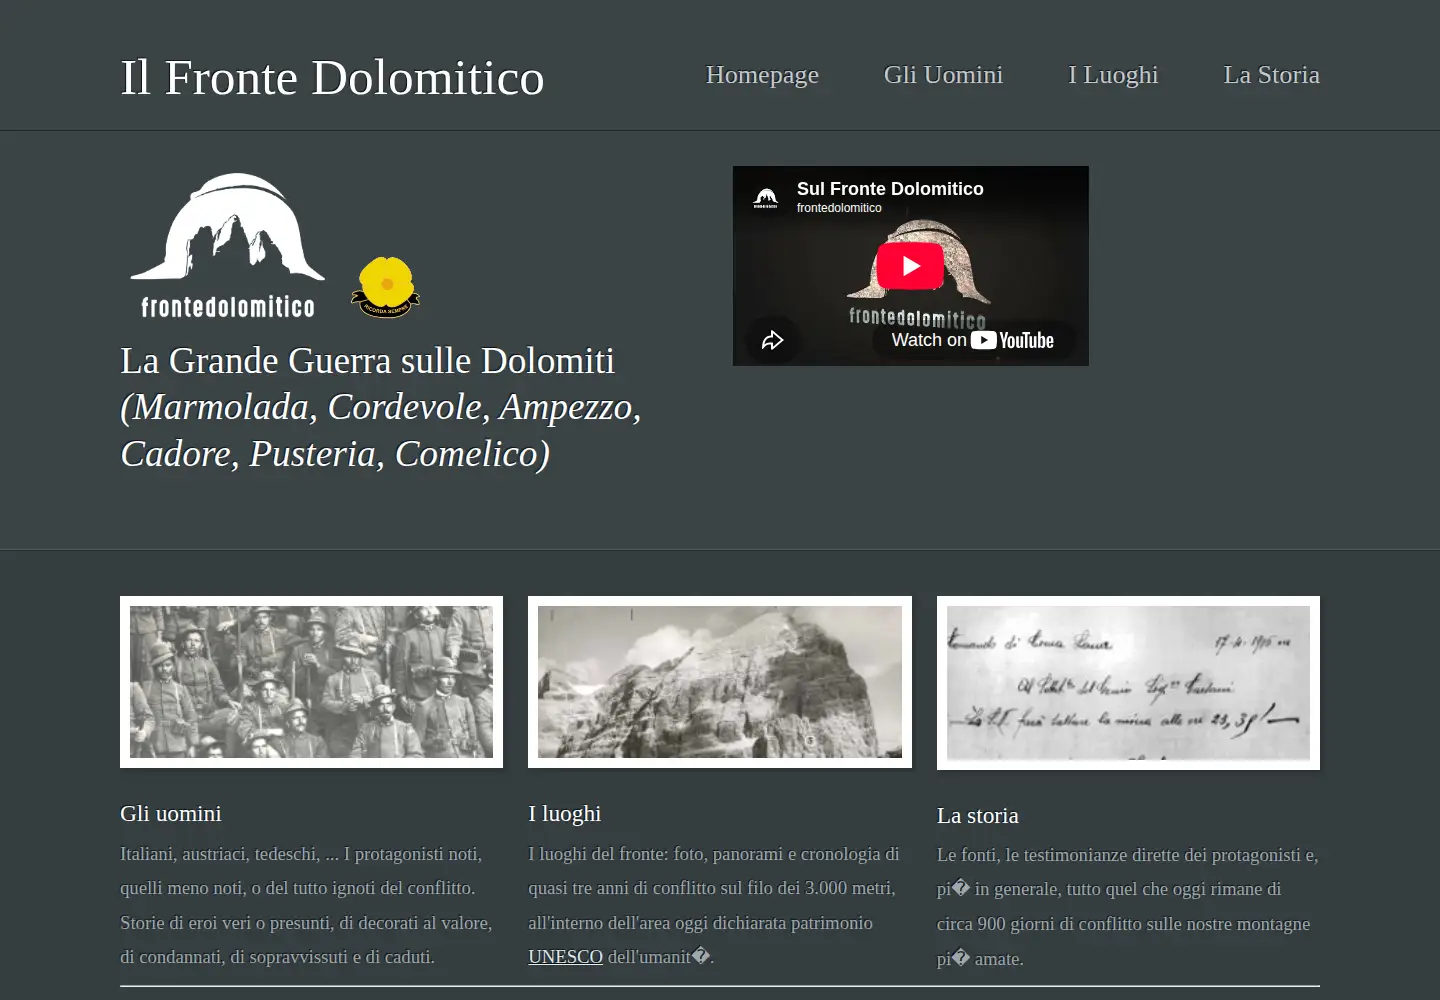
Task: Click the italic Marmolada, Cordevole subtitle text
Action: click(380, 430)
